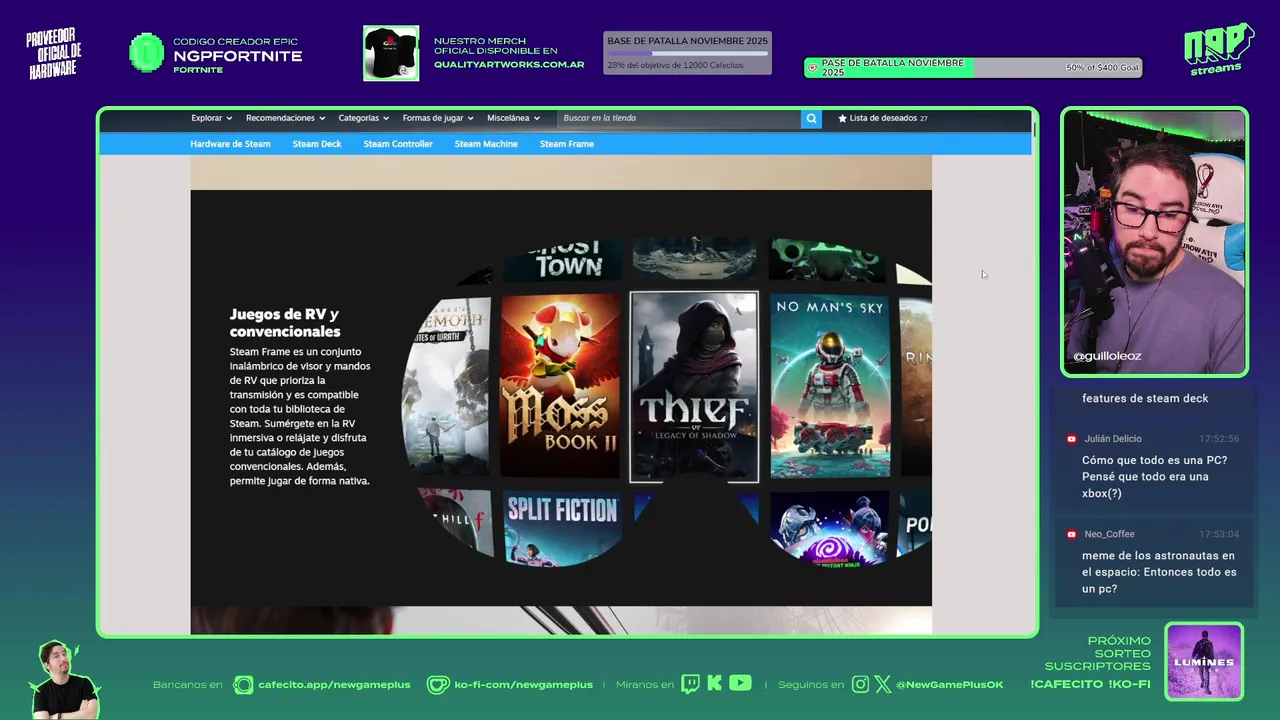
Task: Click the ko-fi cup icon
Action: (x=438, y=685)
